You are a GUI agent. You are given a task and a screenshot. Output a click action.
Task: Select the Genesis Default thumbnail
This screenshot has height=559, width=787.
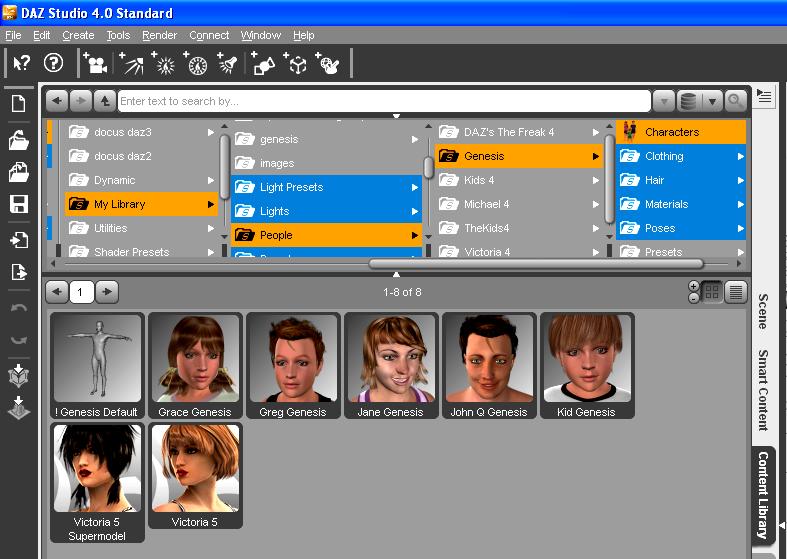(97, 365)
